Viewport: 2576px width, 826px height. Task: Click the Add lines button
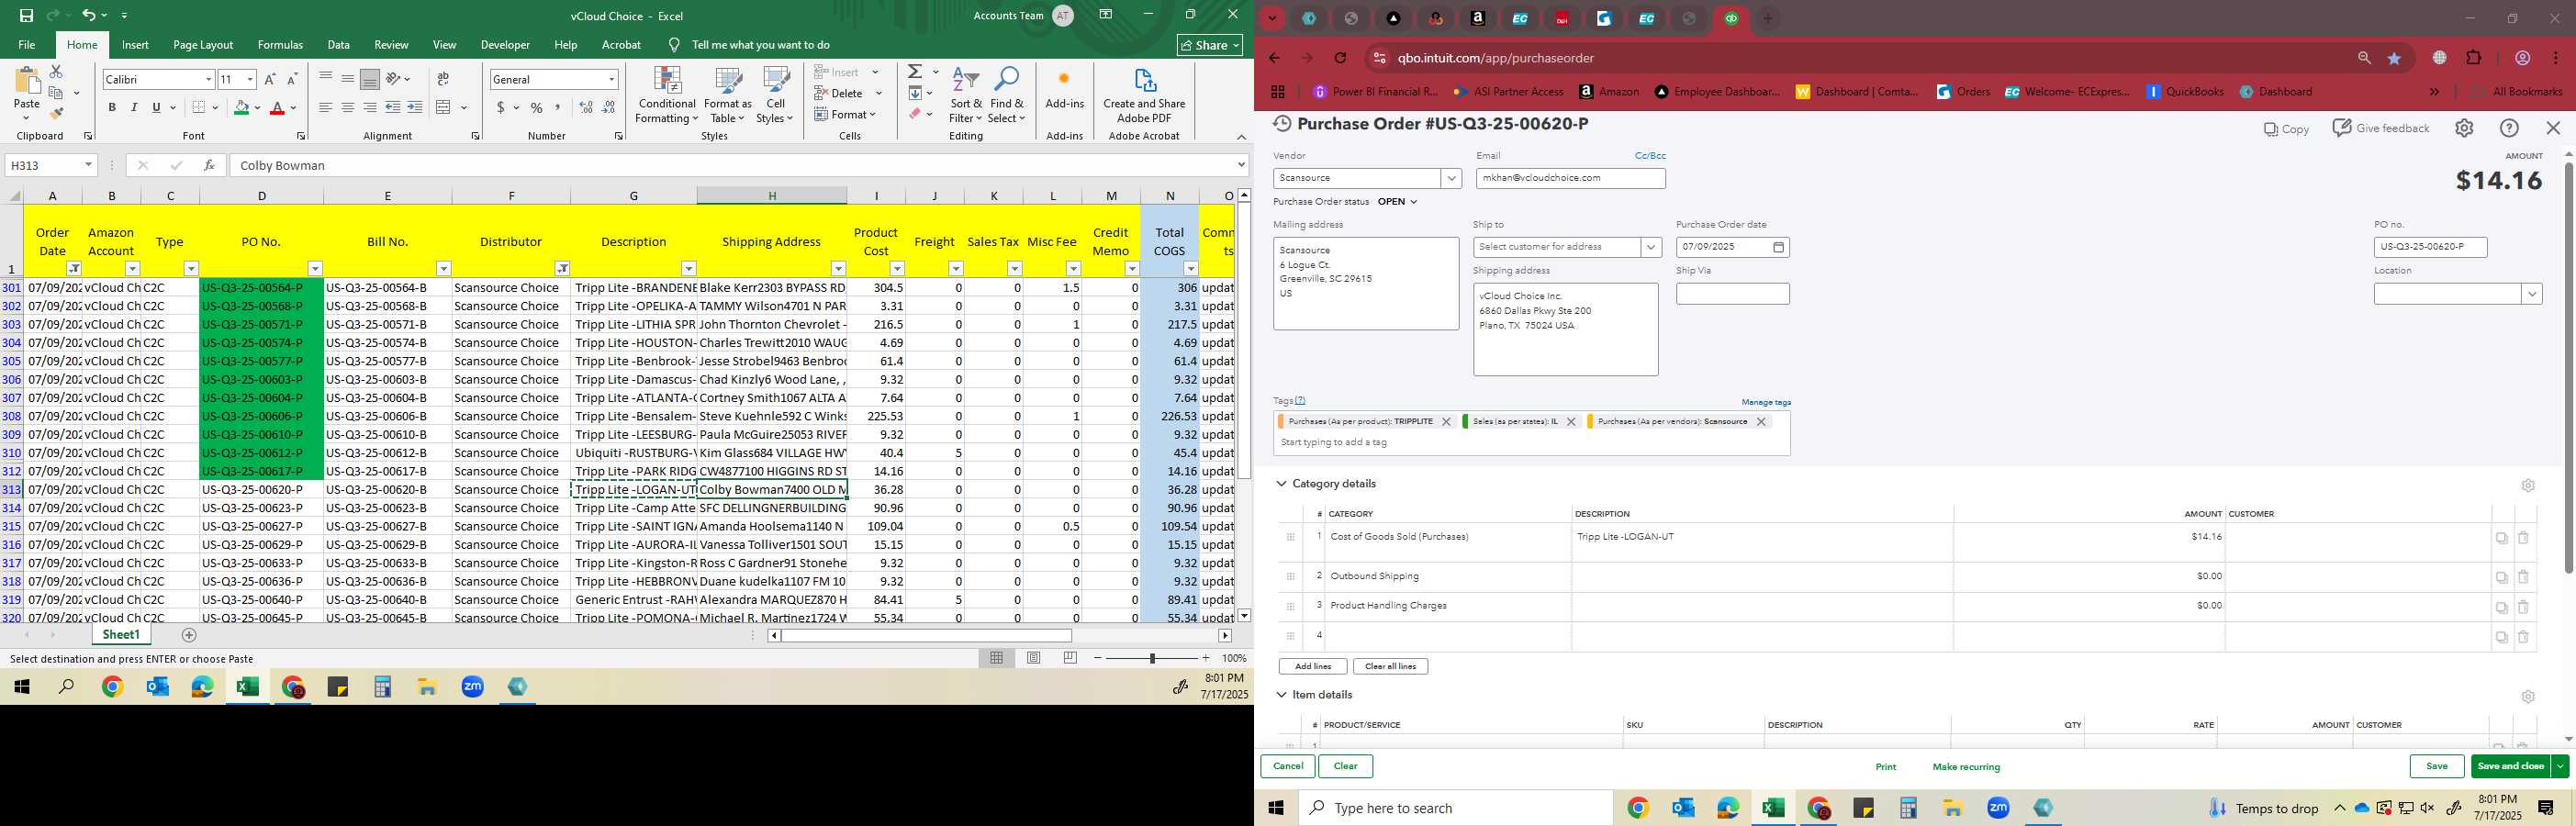click(1312, 666)
